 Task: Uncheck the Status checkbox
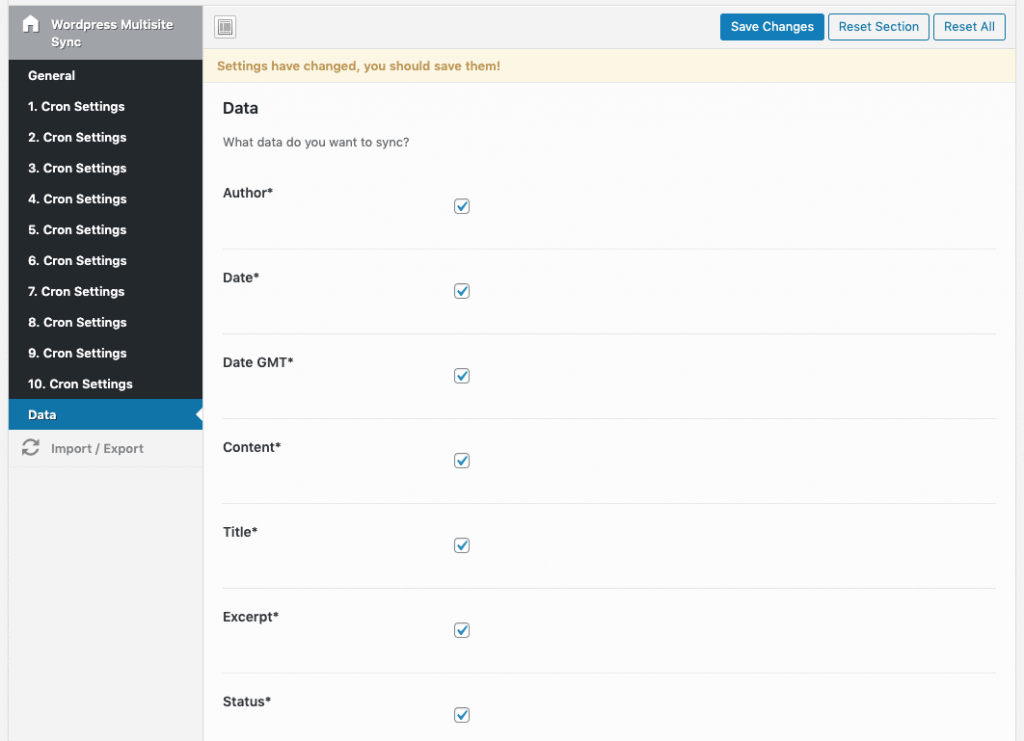(462, 715)
